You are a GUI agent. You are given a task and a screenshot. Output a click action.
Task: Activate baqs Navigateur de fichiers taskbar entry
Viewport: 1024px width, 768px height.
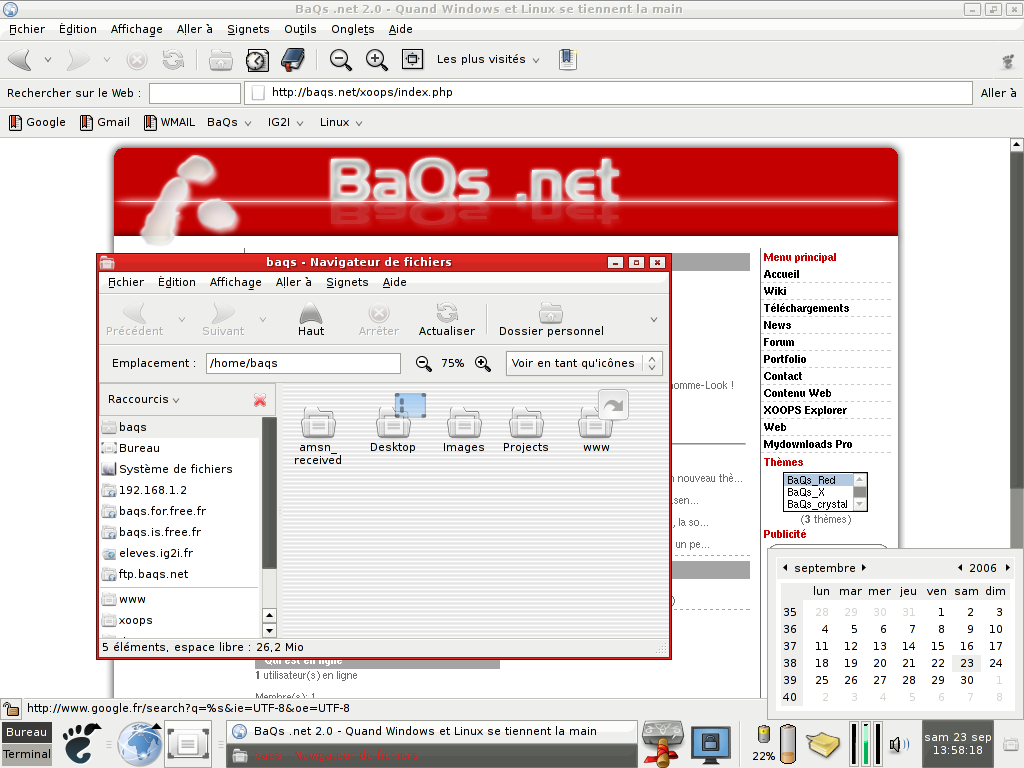tap(432, 755)
